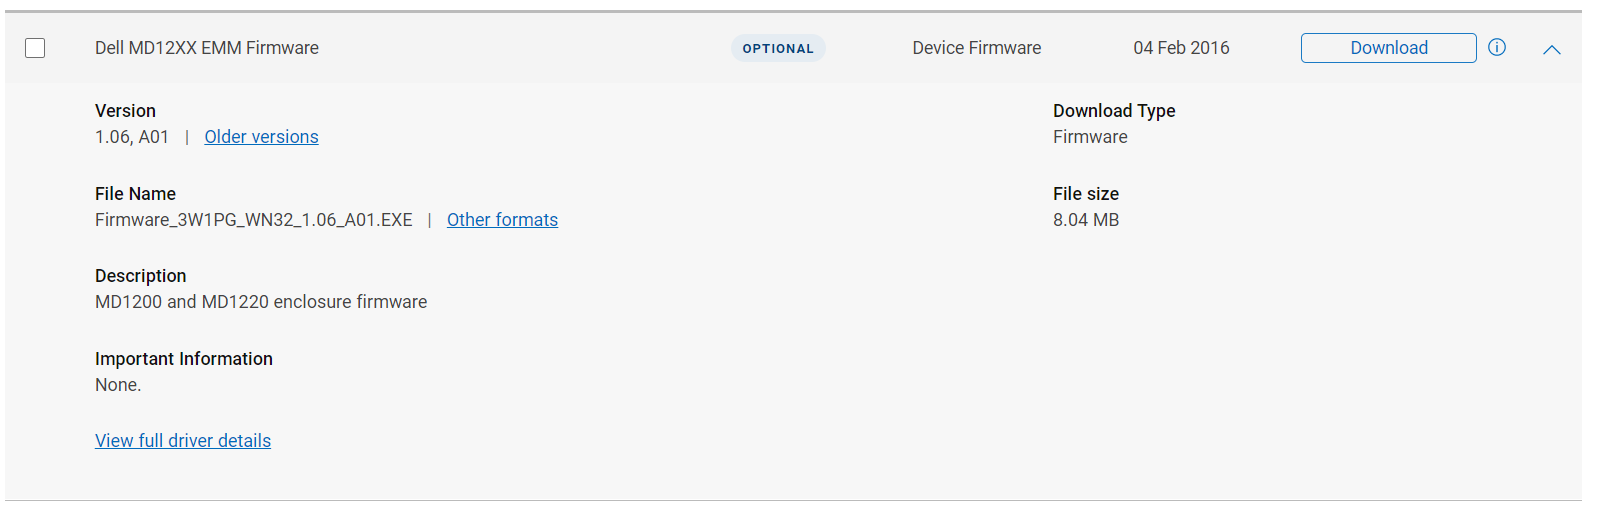This screenshot has height=510, width=1599.
Task: Click the OPTIONAL importance badge
Action: (x=778, y=48)
